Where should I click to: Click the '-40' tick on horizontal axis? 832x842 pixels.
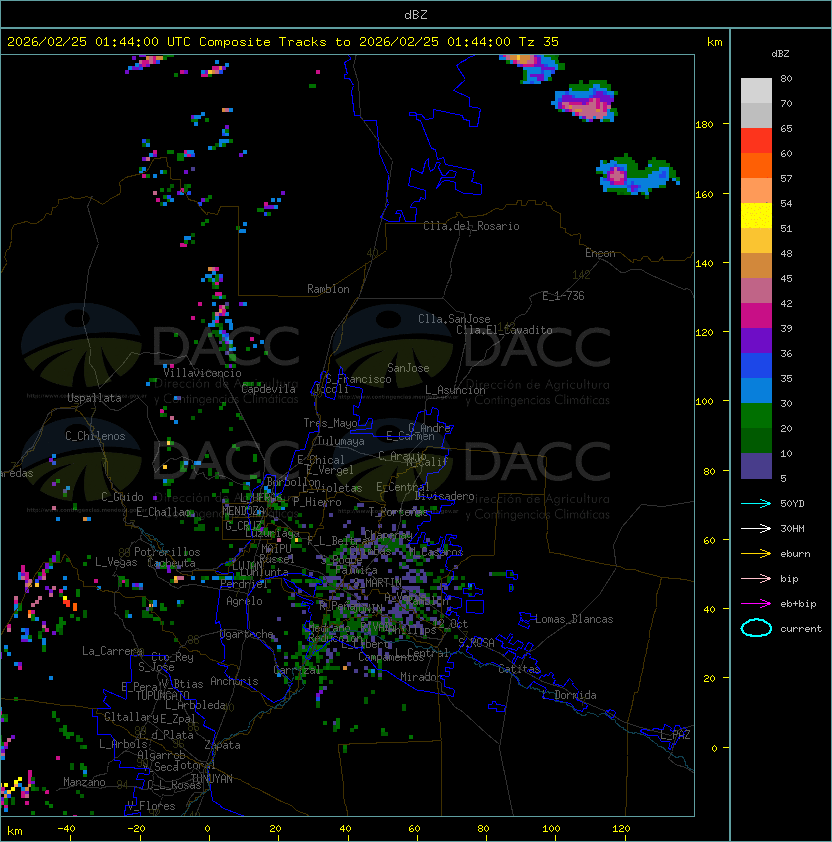tap(67, 829)
